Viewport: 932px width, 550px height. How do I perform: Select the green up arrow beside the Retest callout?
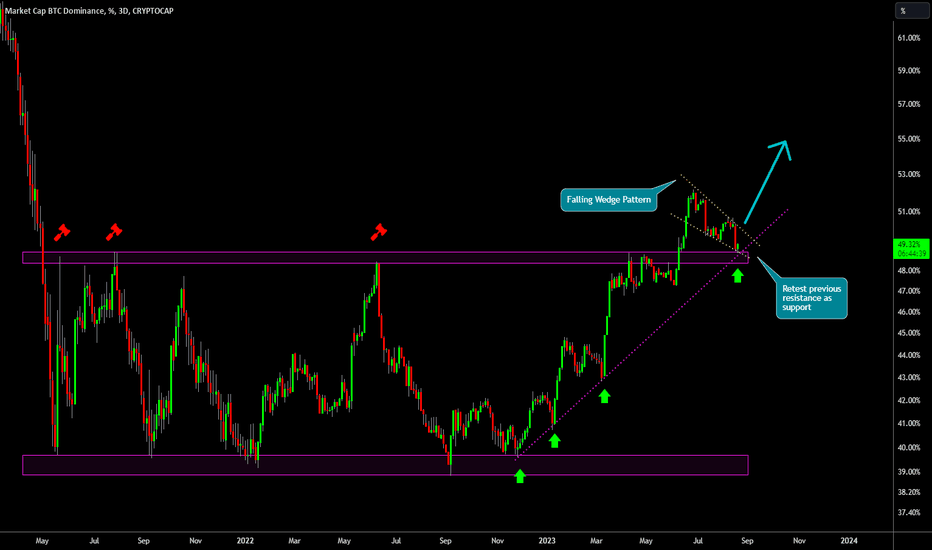click(738, 276)
